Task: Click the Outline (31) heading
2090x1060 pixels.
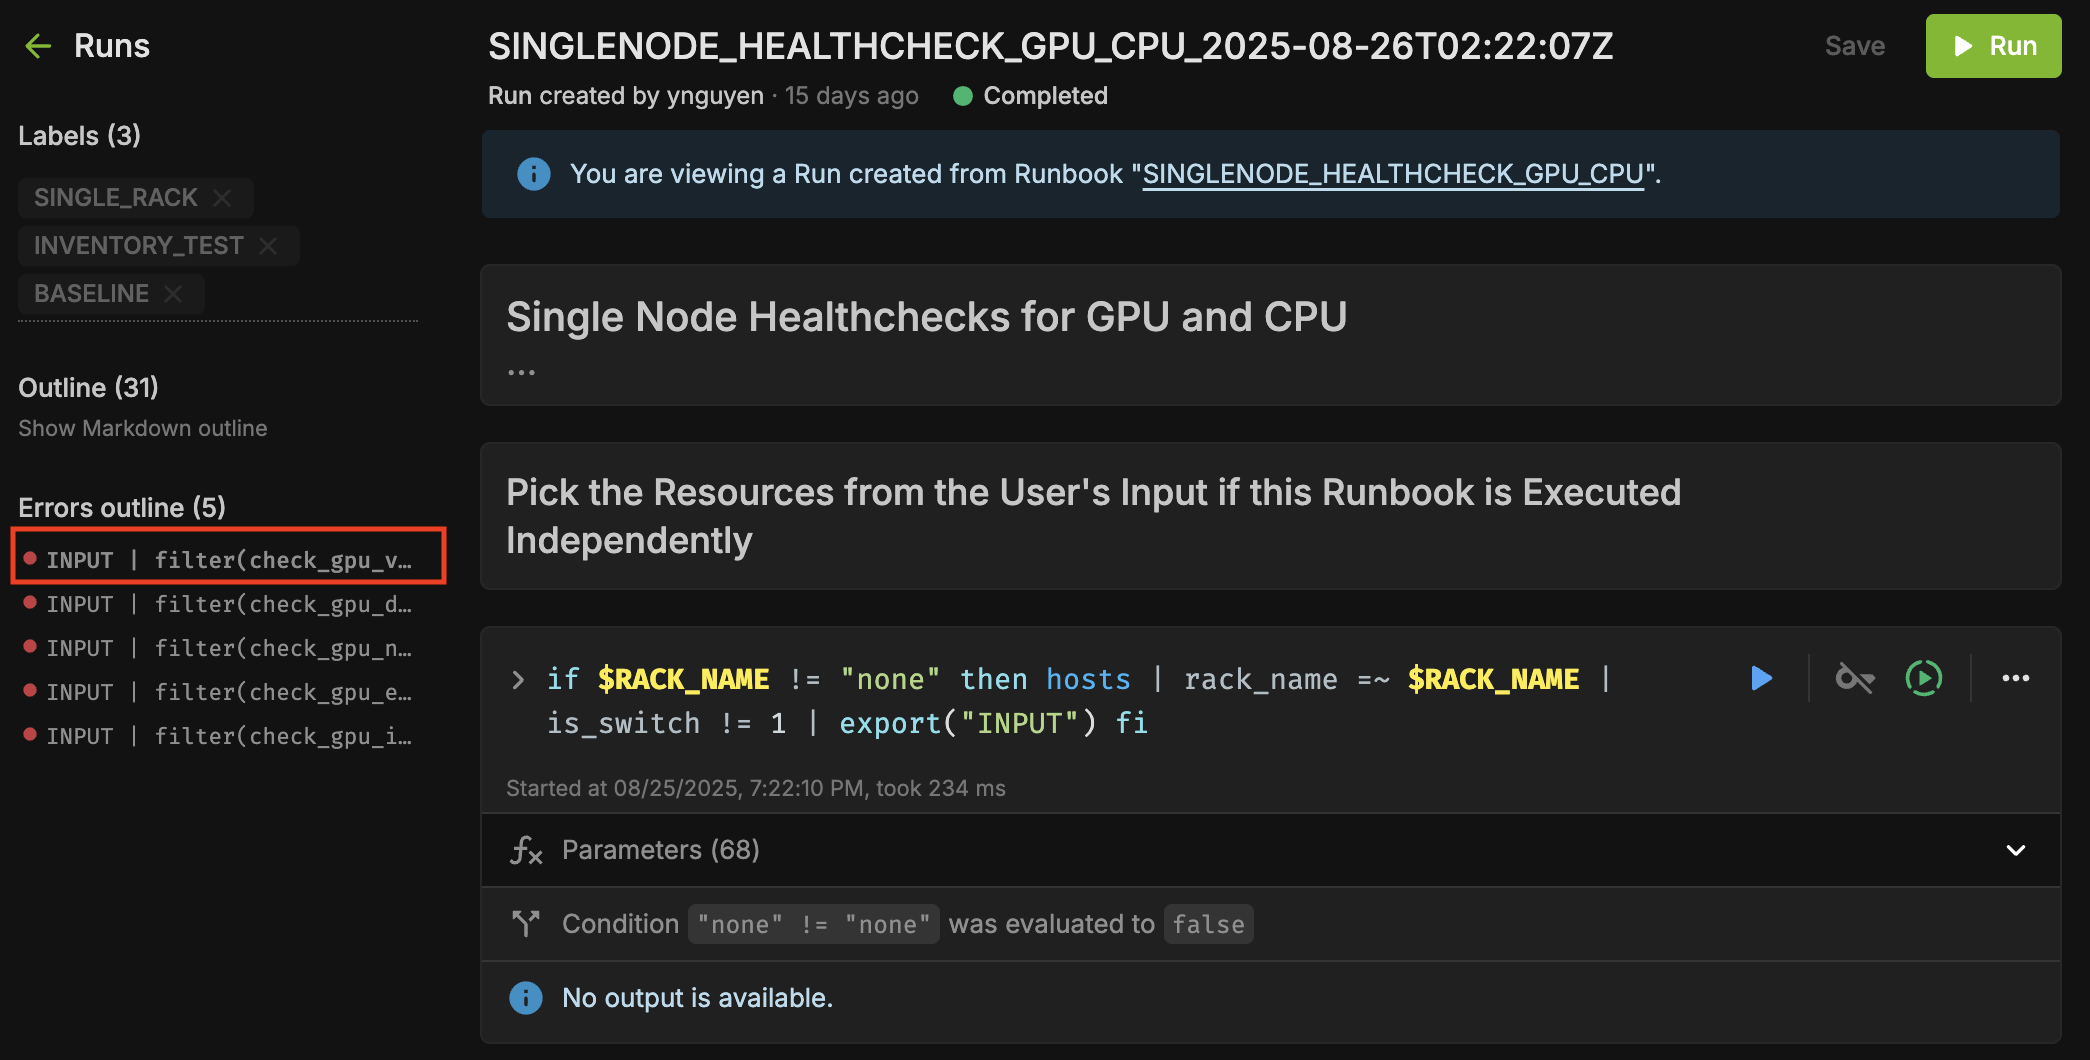Action: (x=88, y=388)
